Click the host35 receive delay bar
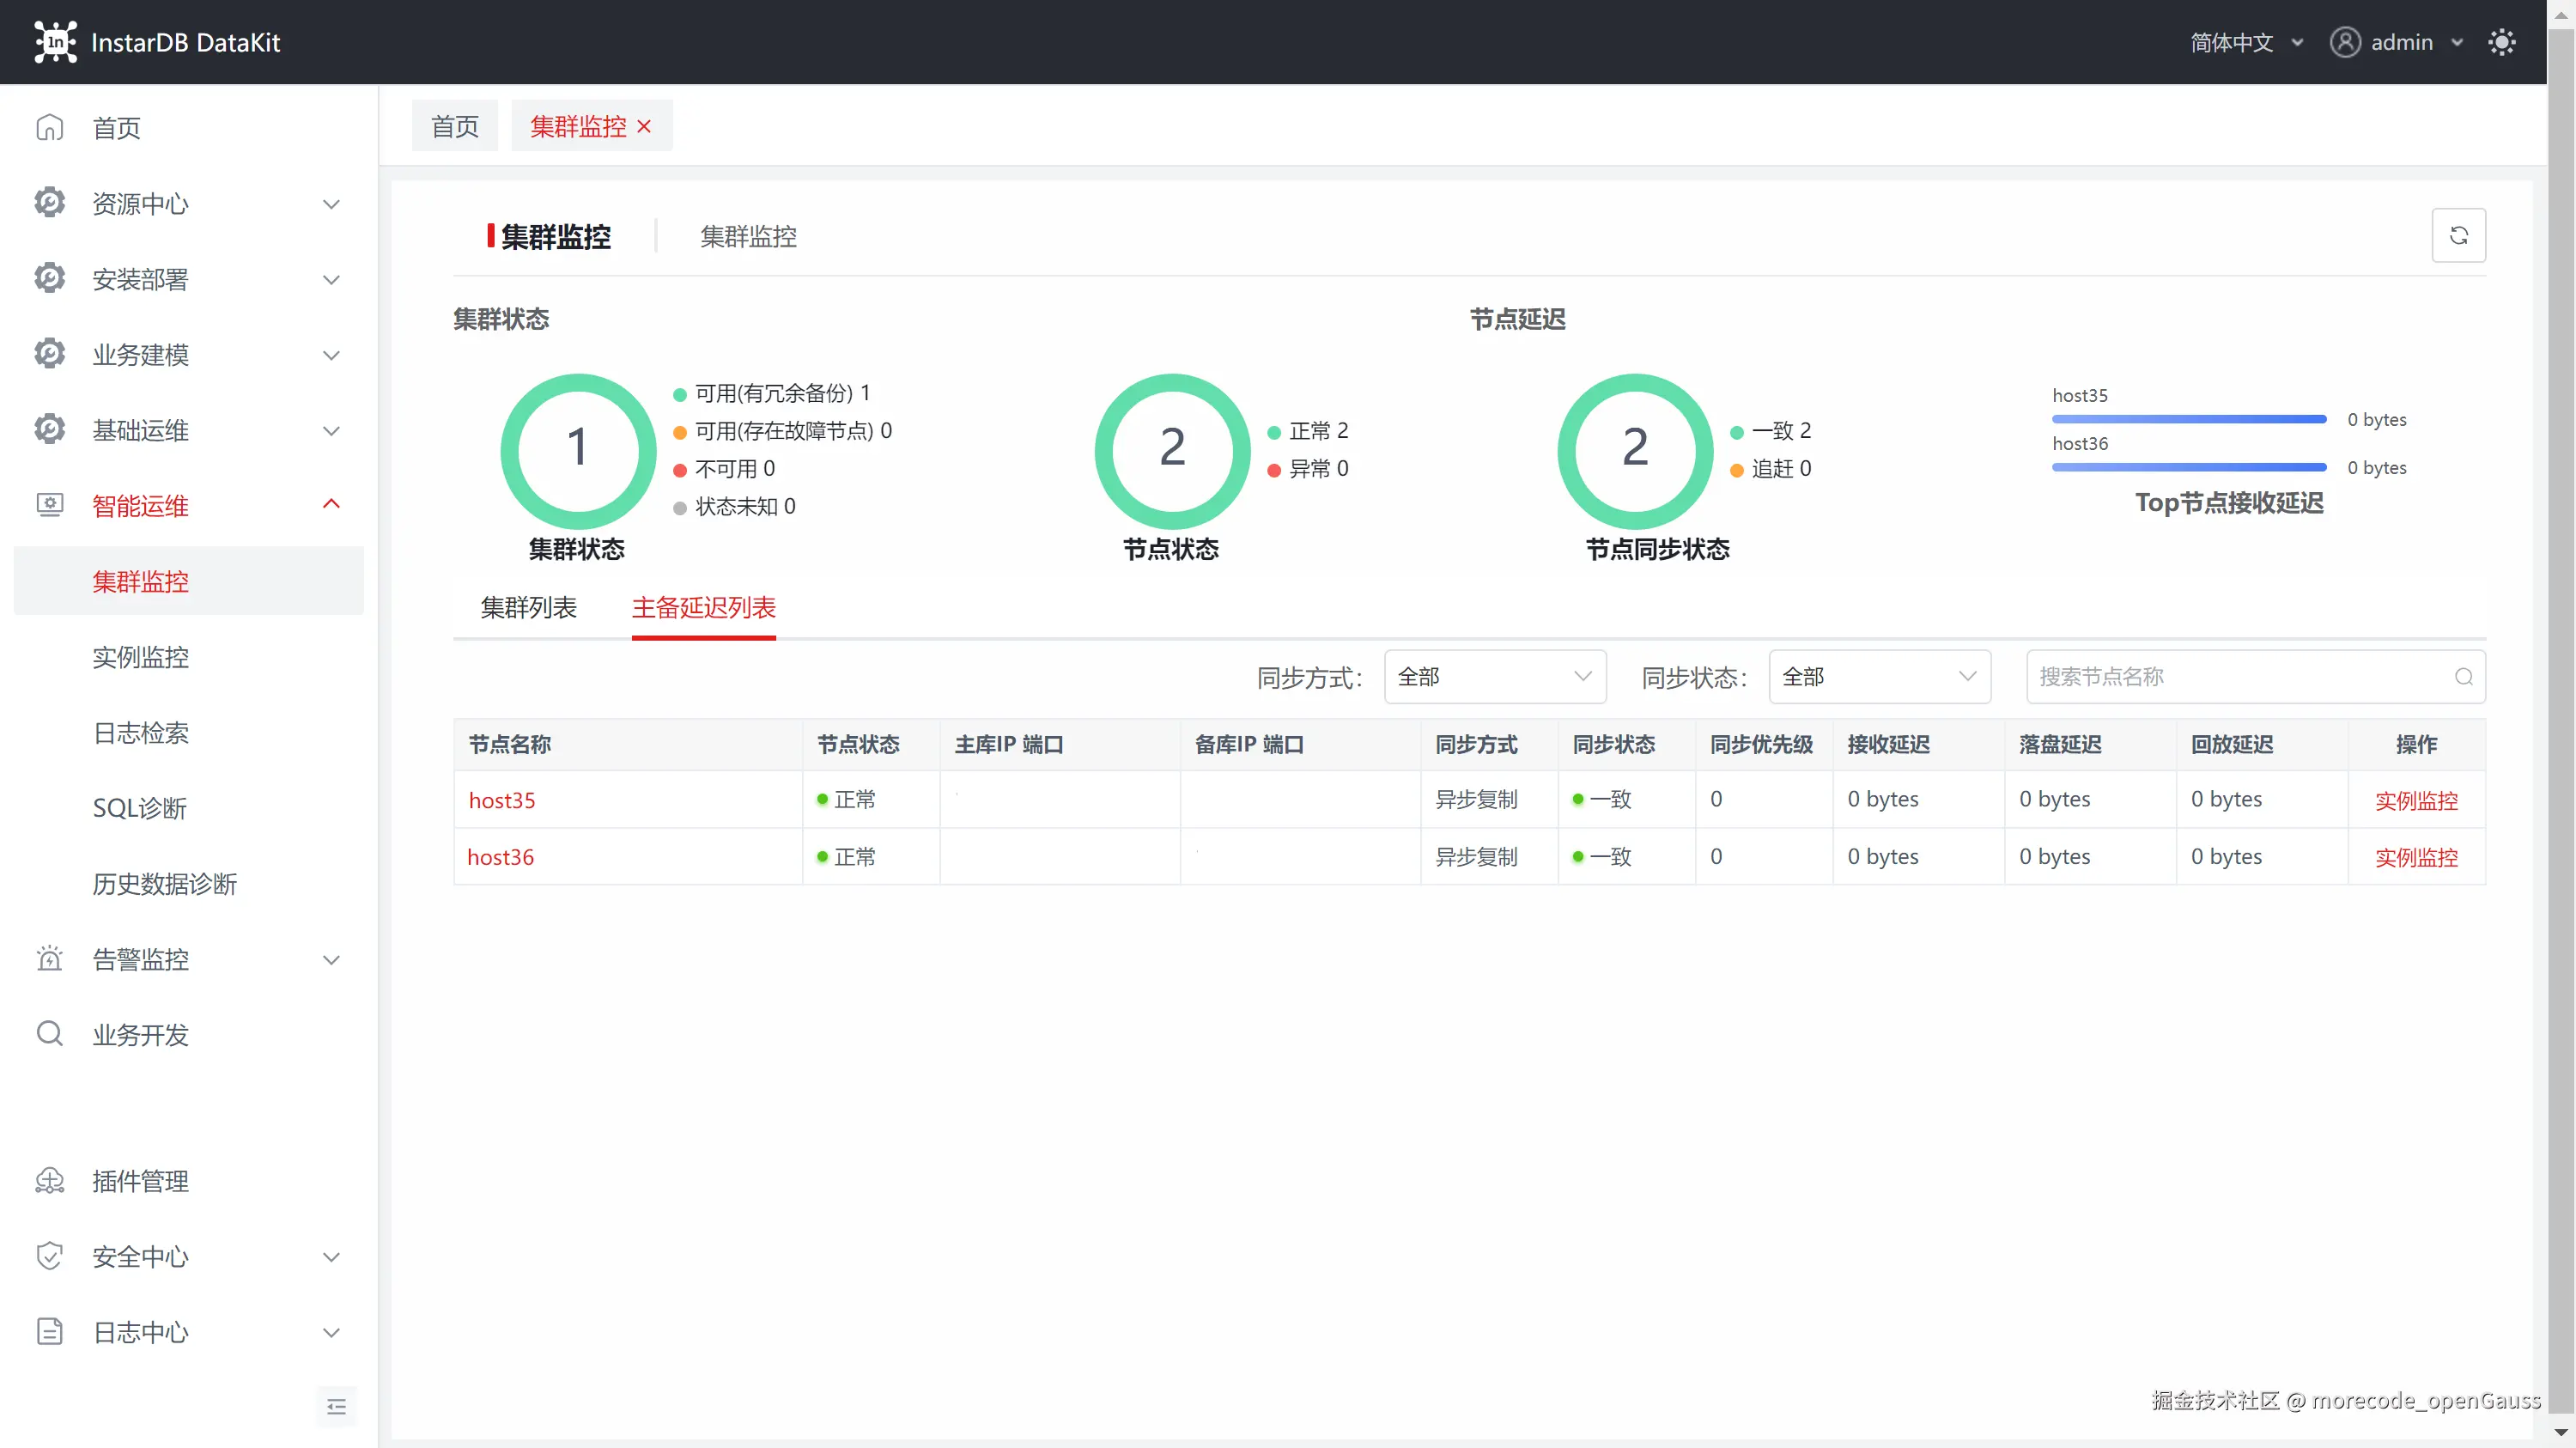2576x1448 pixels. click(x=2188, y=419)
